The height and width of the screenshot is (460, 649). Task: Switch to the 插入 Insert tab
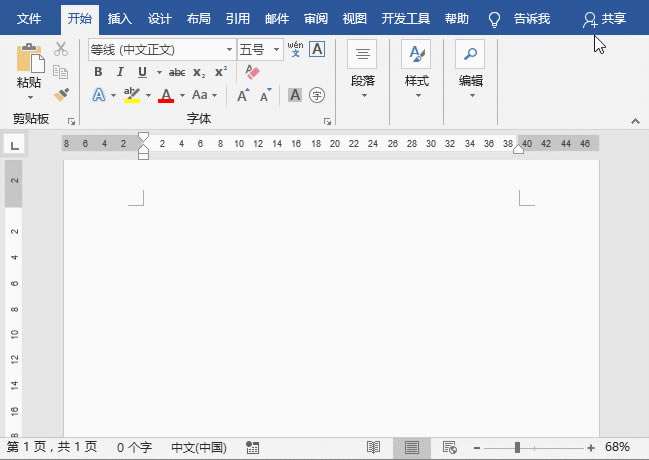pos(120,19)
